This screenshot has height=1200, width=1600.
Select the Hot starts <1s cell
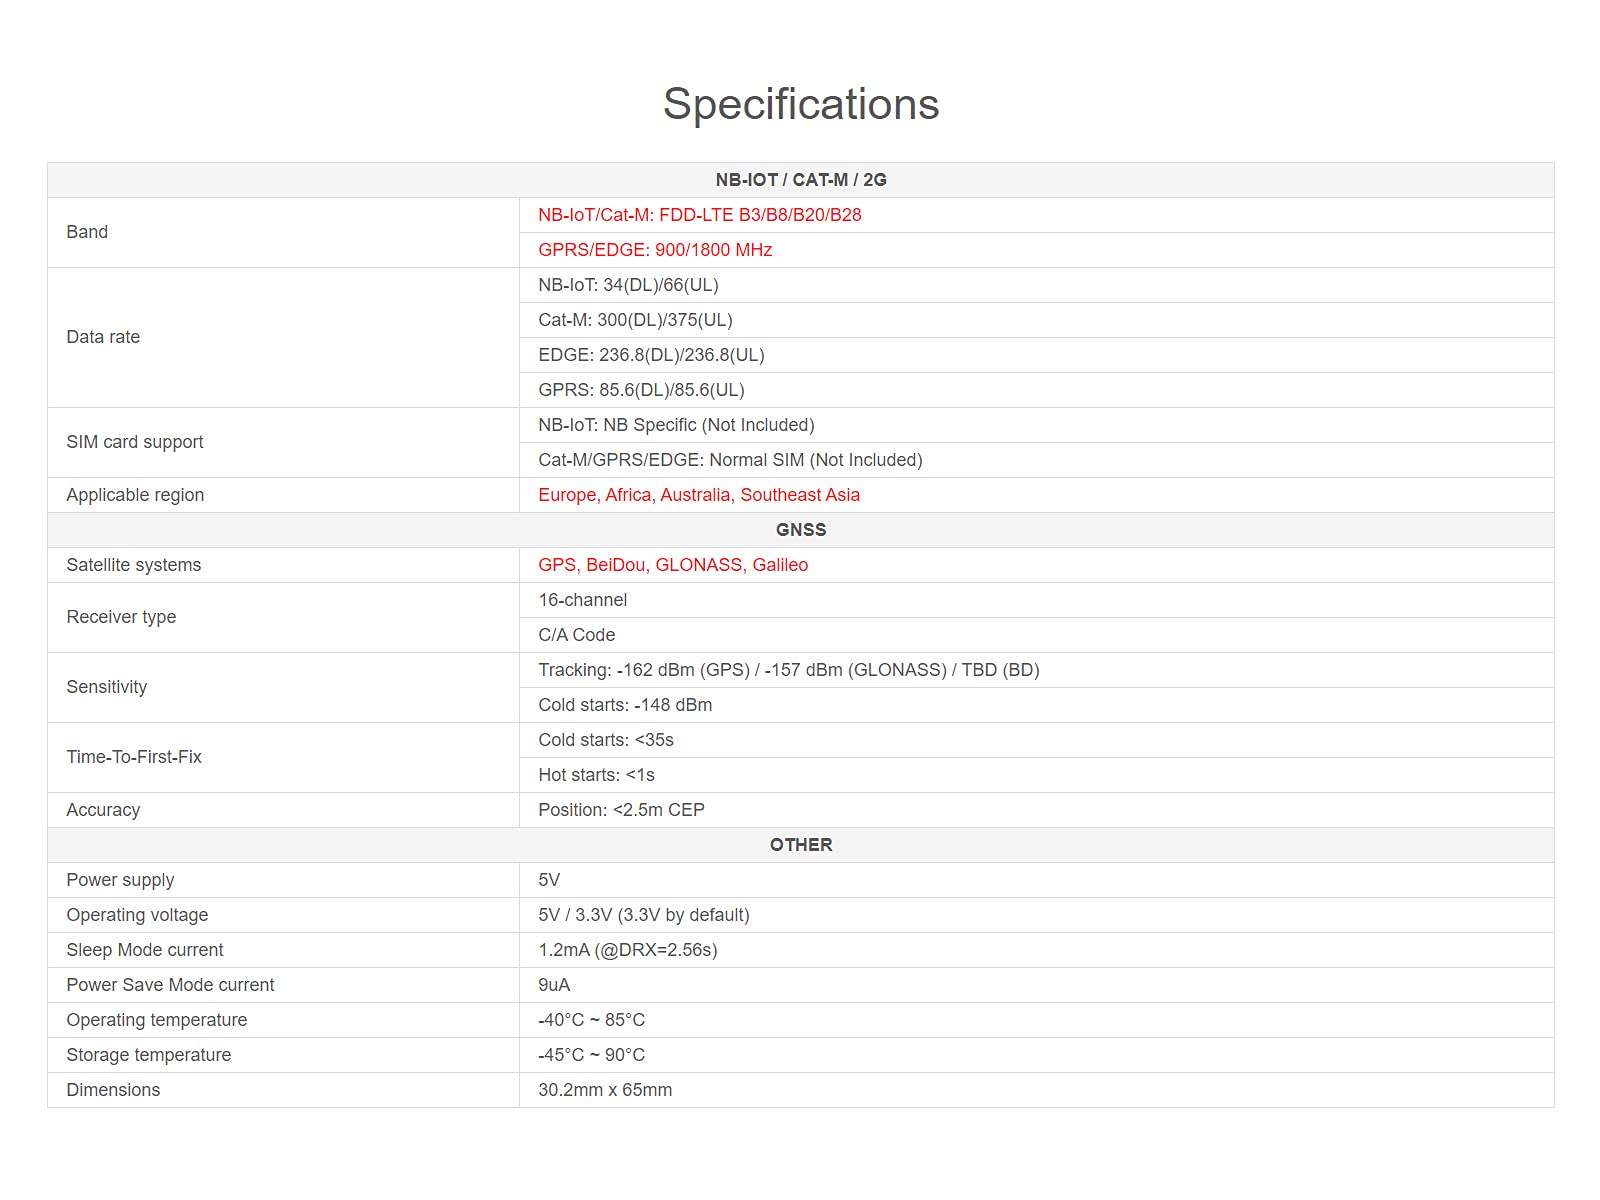(x=596, y=775)
